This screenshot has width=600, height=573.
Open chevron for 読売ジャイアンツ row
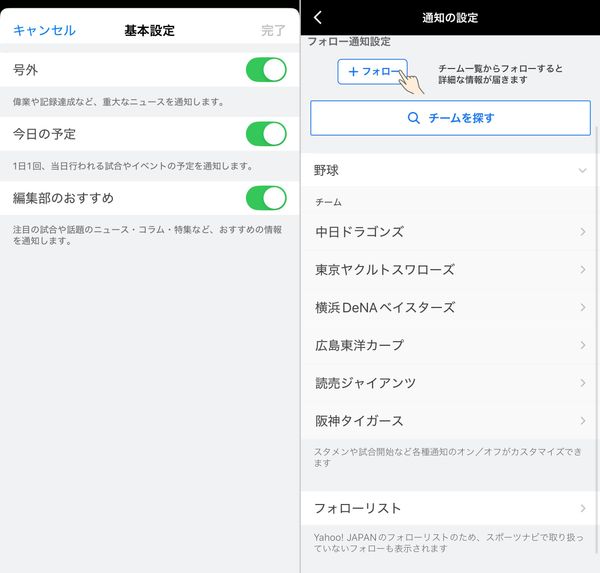(x=583, y=383)
